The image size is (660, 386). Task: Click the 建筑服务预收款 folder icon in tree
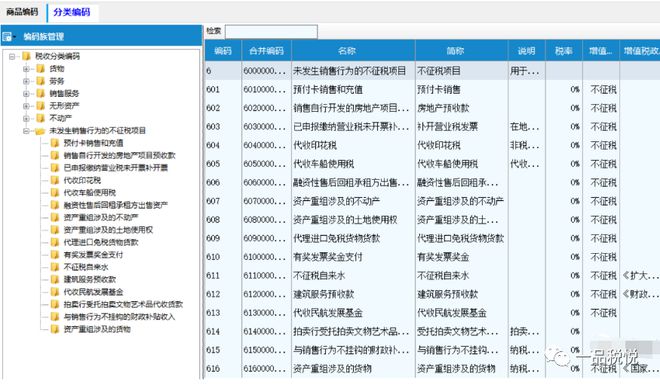pos(55,280)
